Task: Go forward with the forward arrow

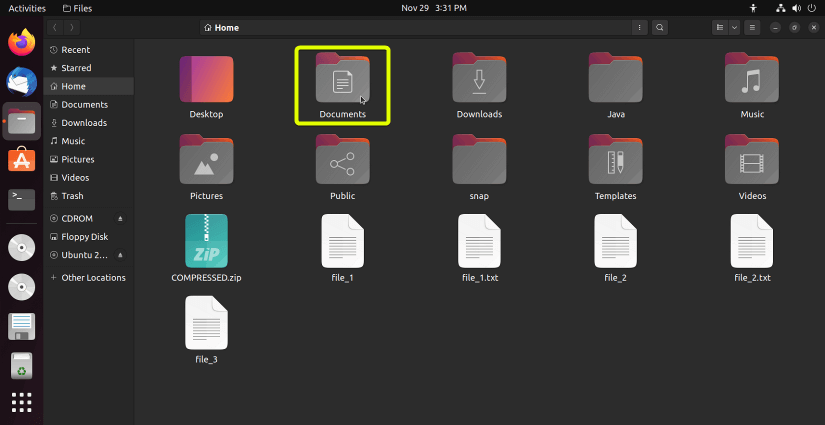Action: [72, 28]
